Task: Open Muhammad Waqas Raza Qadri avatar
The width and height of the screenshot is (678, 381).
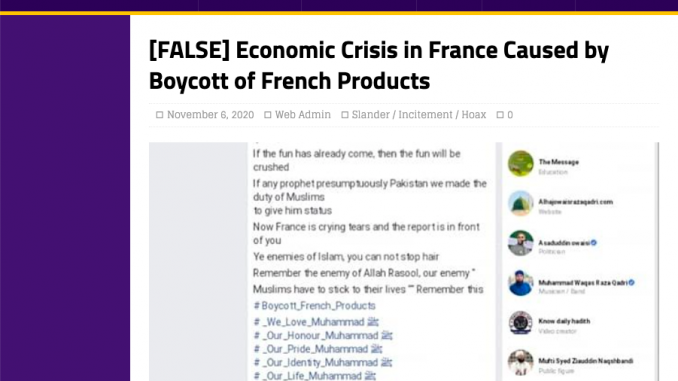Action: (521, 283)
